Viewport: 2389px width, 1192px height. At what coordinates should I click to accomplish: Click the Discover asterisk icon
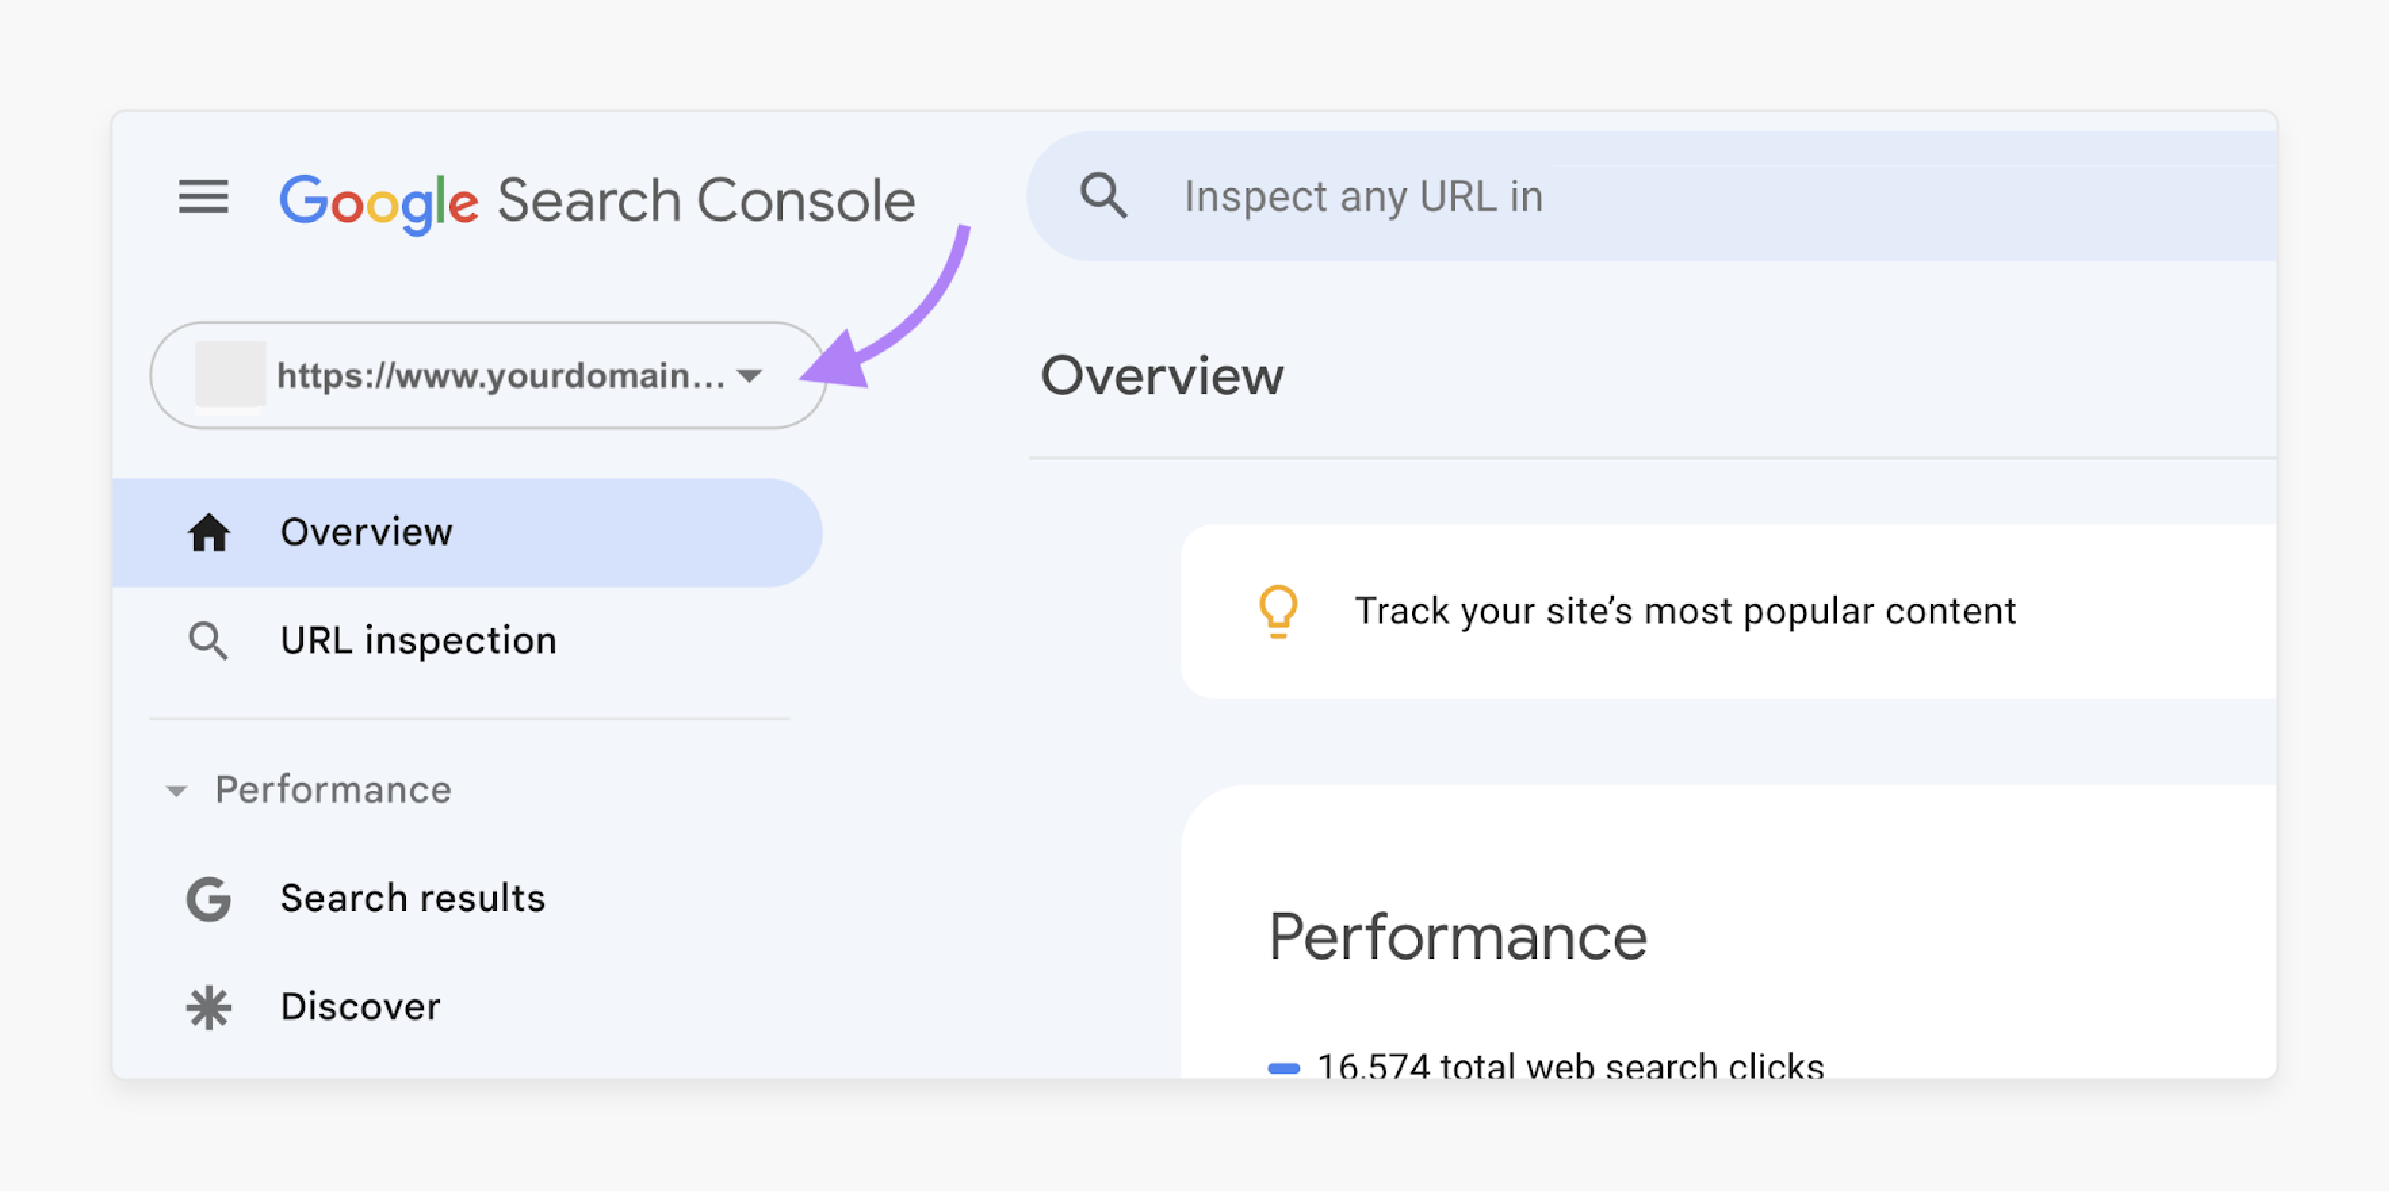click(209, 1007)
